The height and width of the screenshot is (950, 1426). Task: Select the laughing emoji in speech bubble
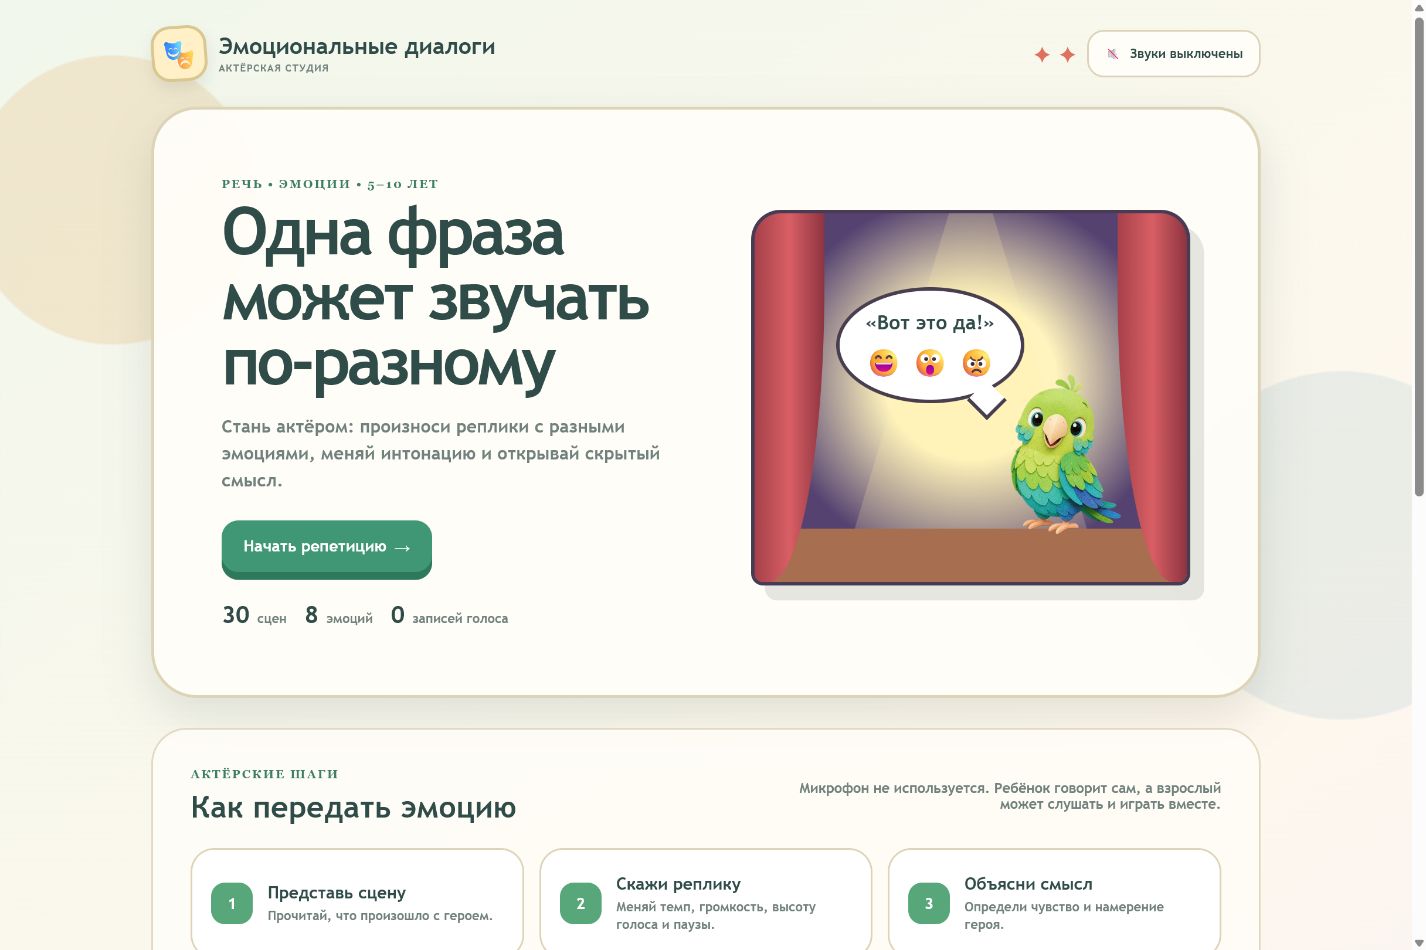pyautogui.click(x=884, y=362)
